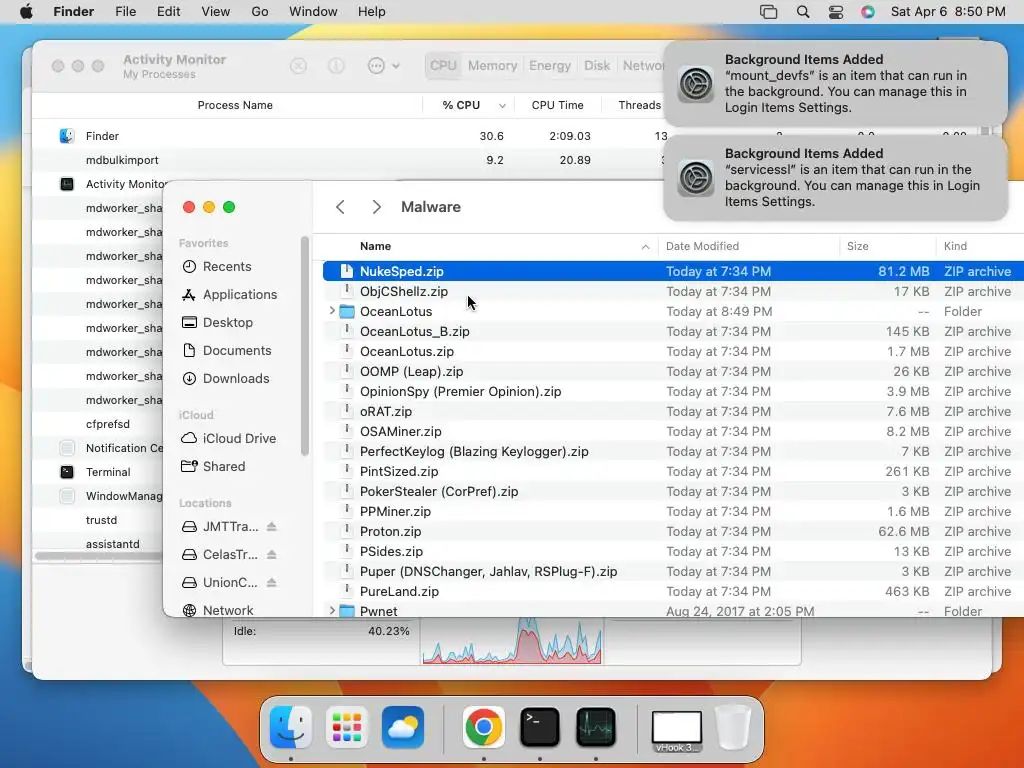Click Finder sidebar scrollbar
Viewport: 1024px width, 768px height.
[x=304, y=346]
